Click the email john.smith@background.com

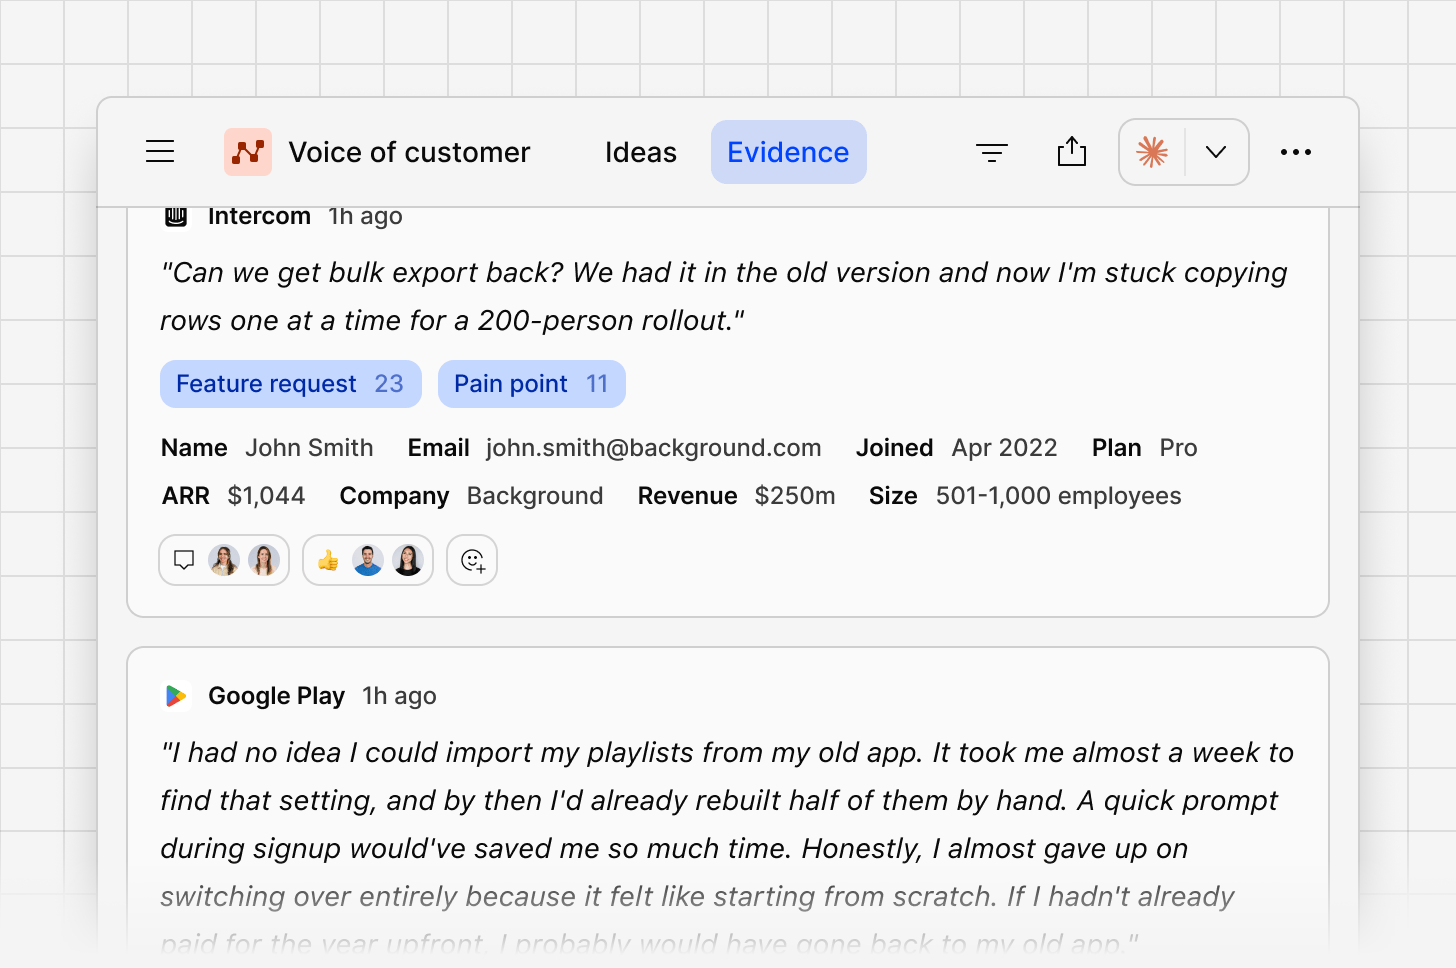coord(654,448)
